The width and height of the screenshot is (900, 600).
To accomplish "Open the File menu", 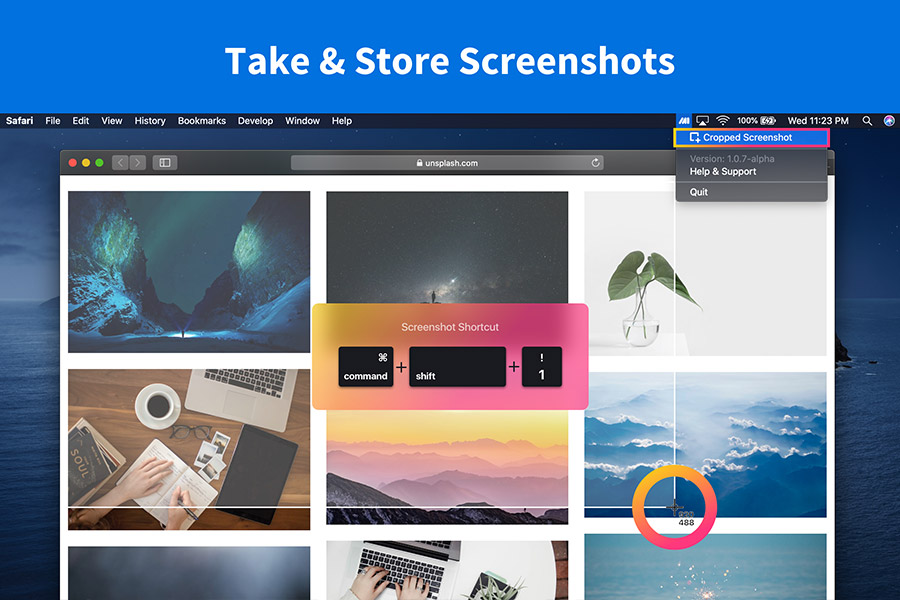I will 53,121.
